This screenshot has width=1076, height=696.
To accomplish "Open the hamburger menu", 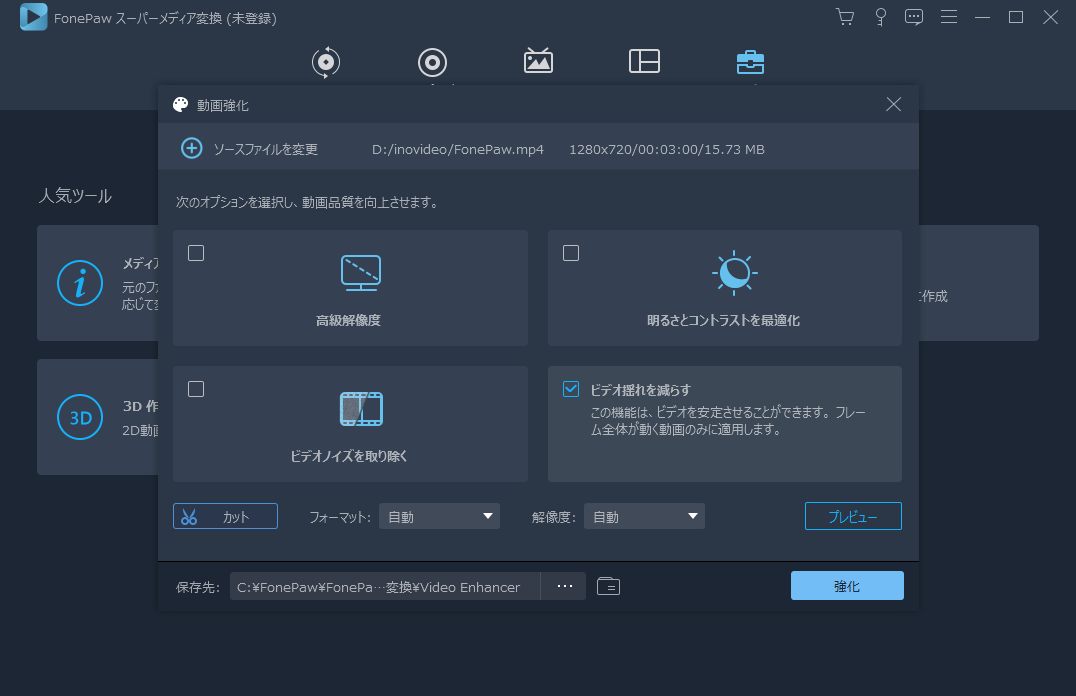I will point(949,16).
